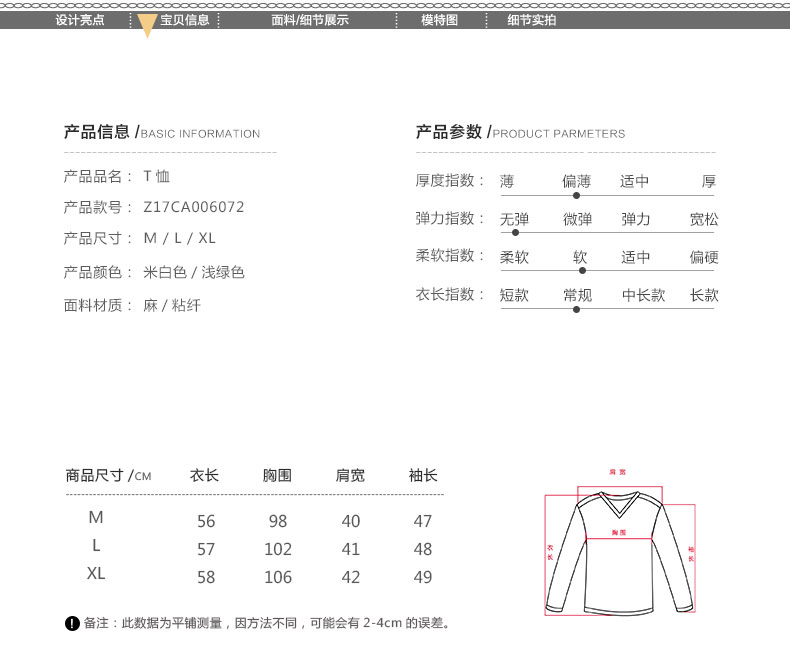This screenshot has width=790, height=659.
Task: Switch to the 宝贝信息 tab
Action: point(185,20)
